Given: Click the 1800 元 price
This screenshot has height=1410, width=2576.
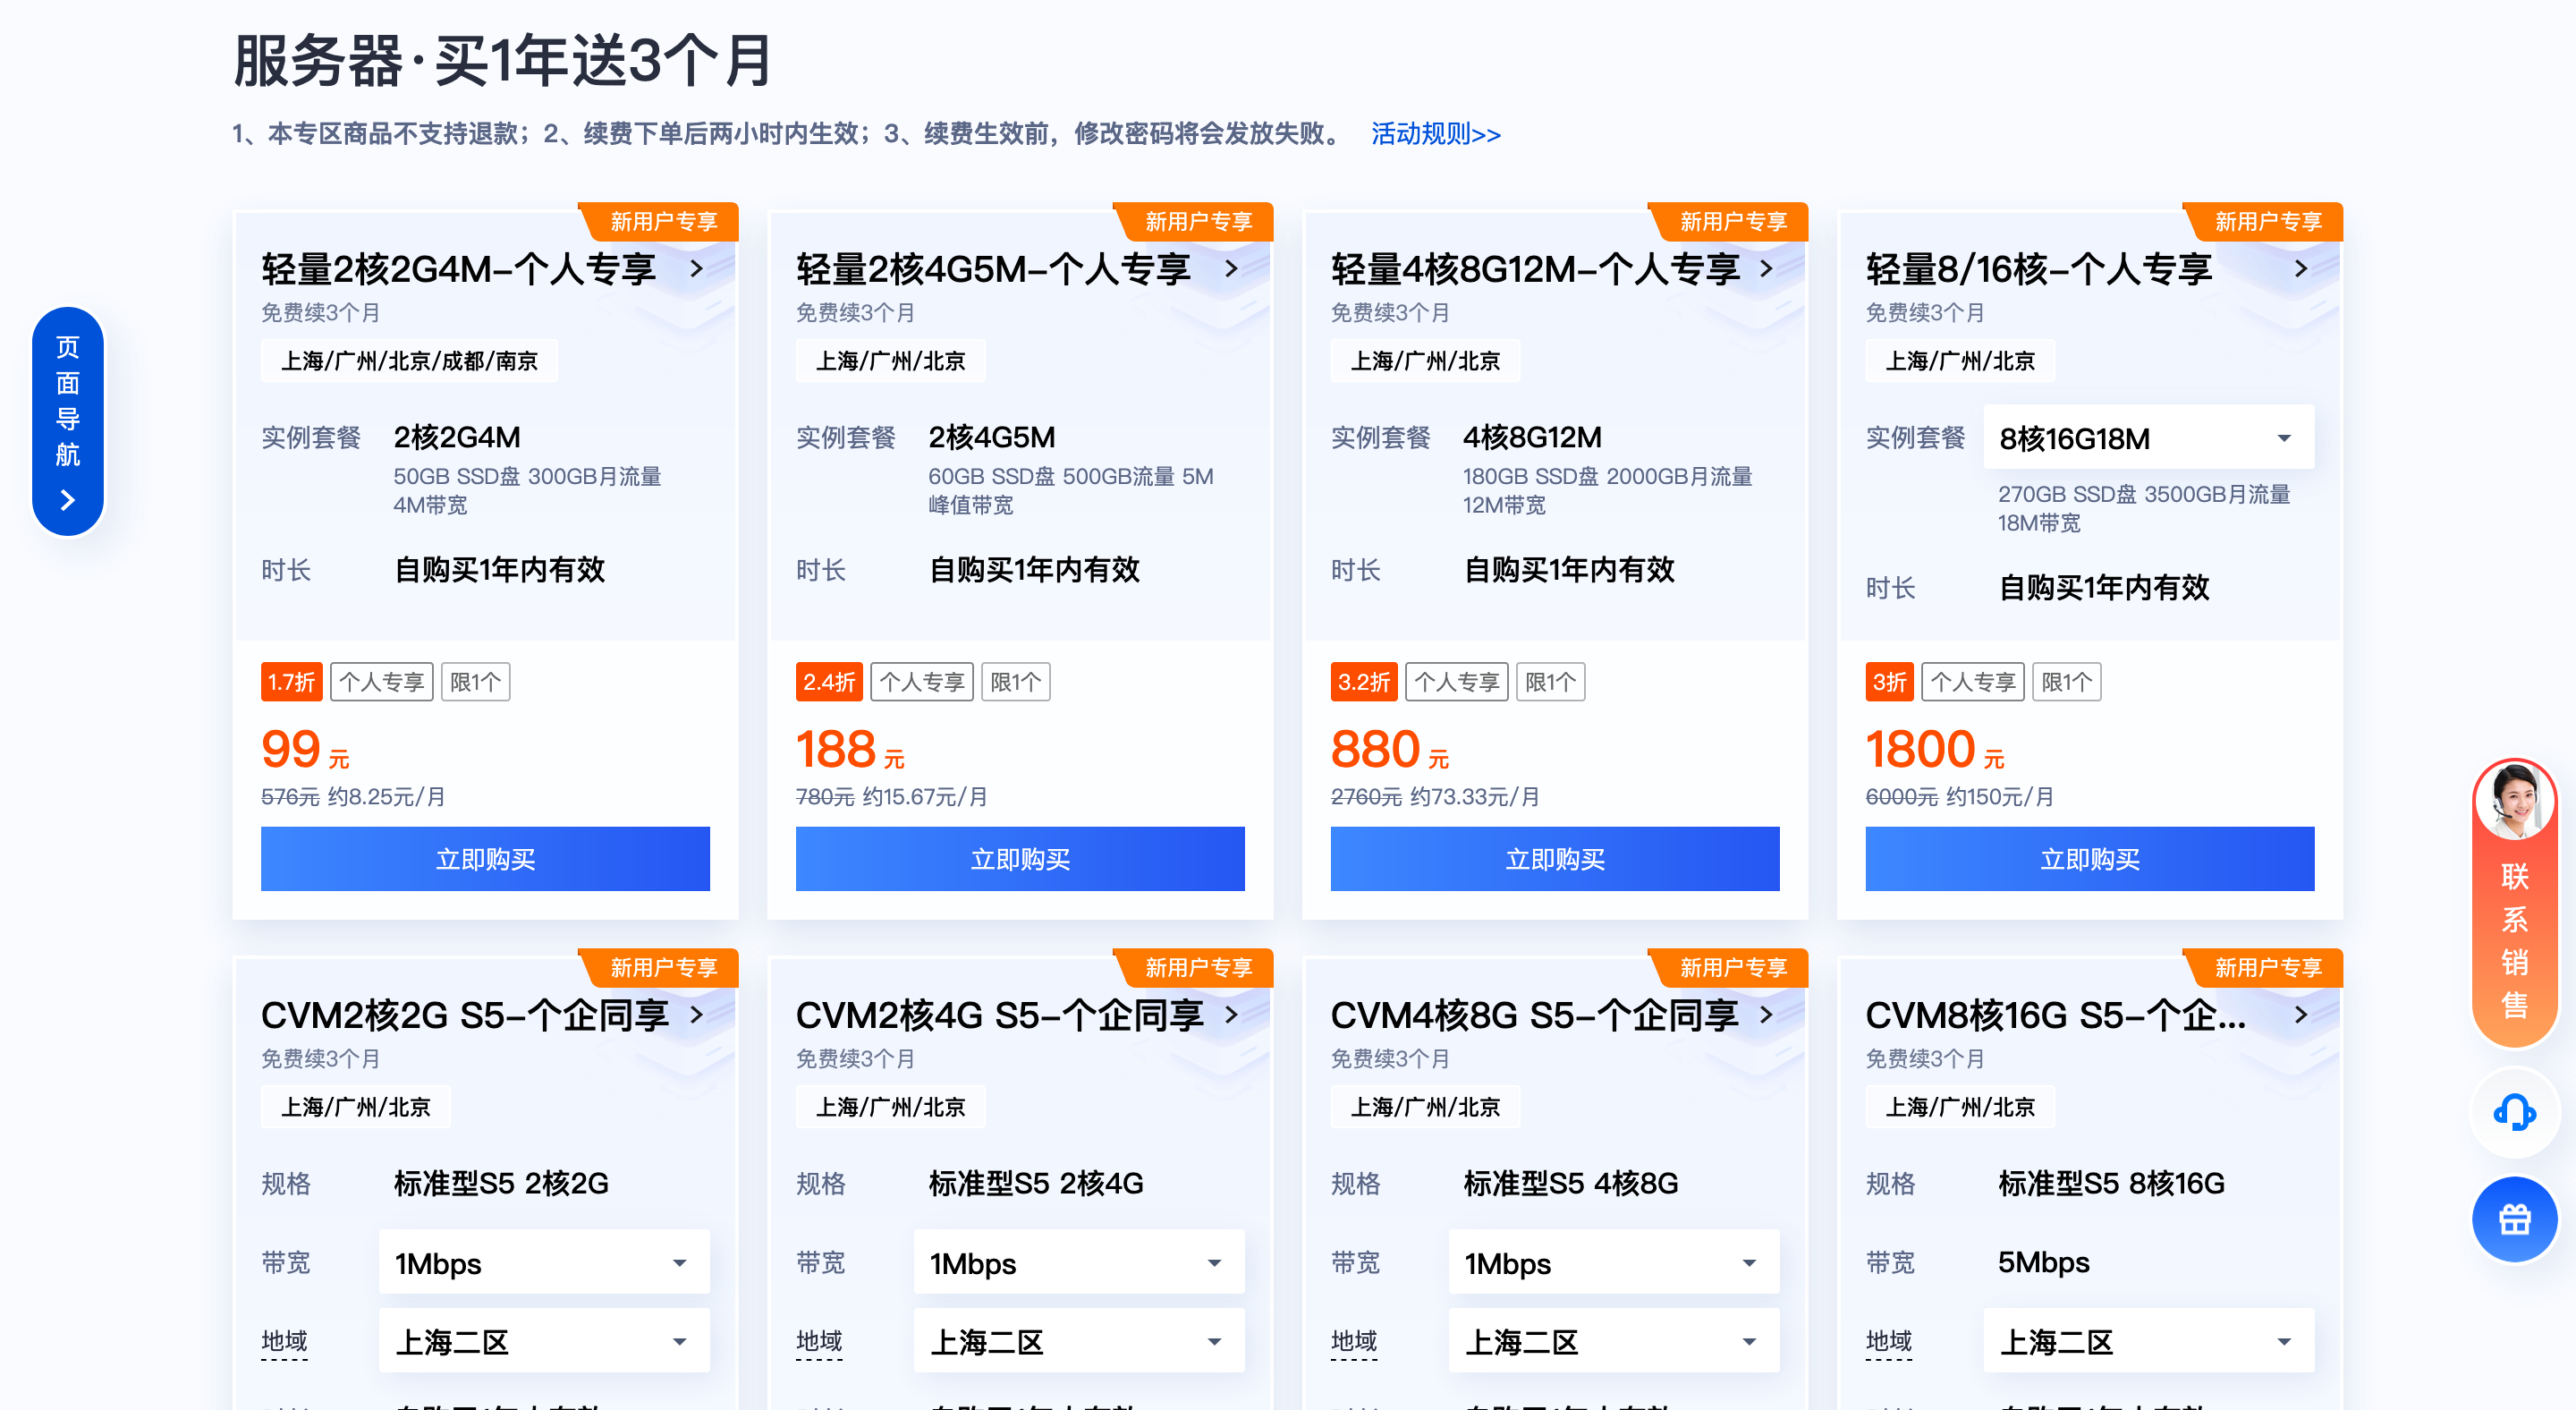Looking at the screenshot, I should (1935, 750).
